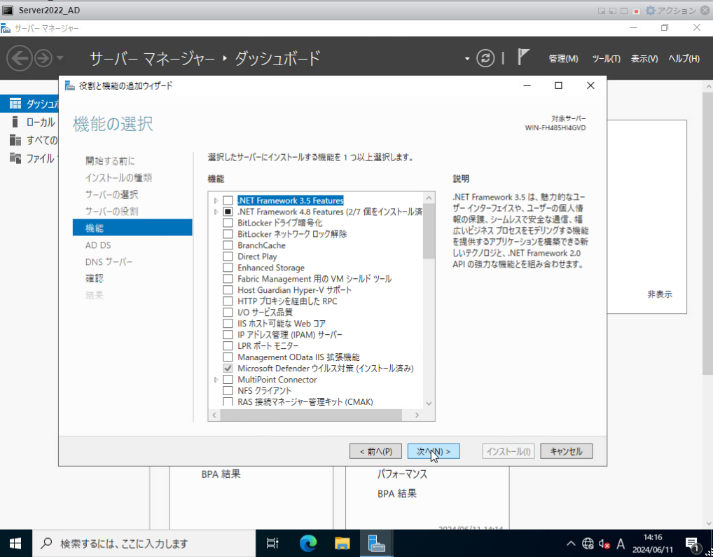713x557 pixels.
Task: Expand .NET Framework 3.5 Features tree
Action: coord(216,201)
